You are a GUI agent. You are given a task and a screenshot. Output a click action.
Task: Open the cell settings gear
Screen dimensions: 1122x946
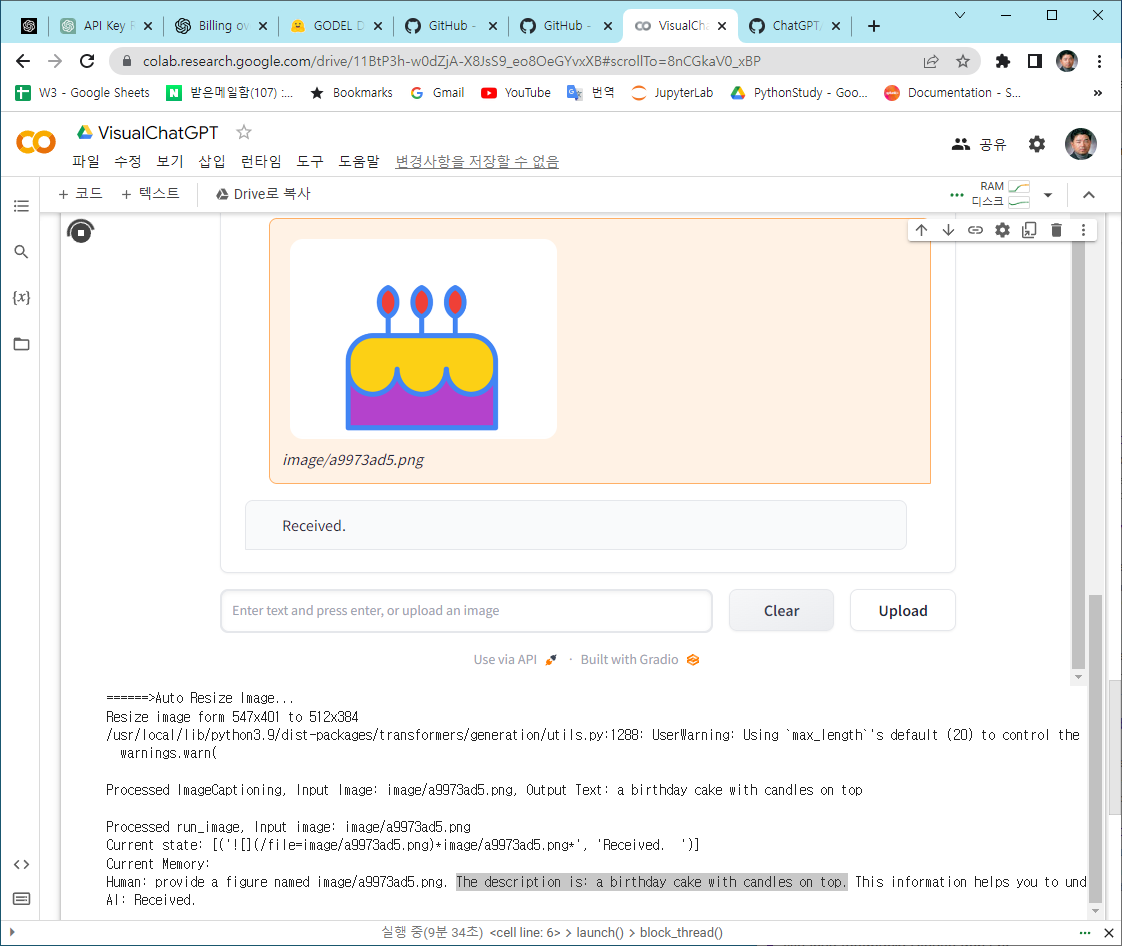coord(1002,229)
